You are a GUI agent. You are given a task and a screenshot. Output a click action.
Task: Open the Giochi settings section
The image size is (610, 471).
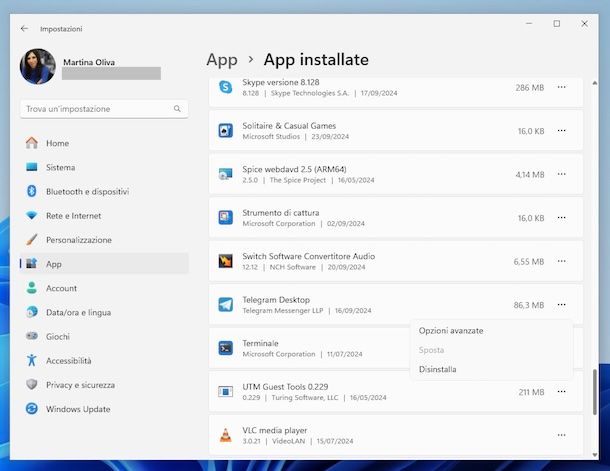tap(58, 337)
